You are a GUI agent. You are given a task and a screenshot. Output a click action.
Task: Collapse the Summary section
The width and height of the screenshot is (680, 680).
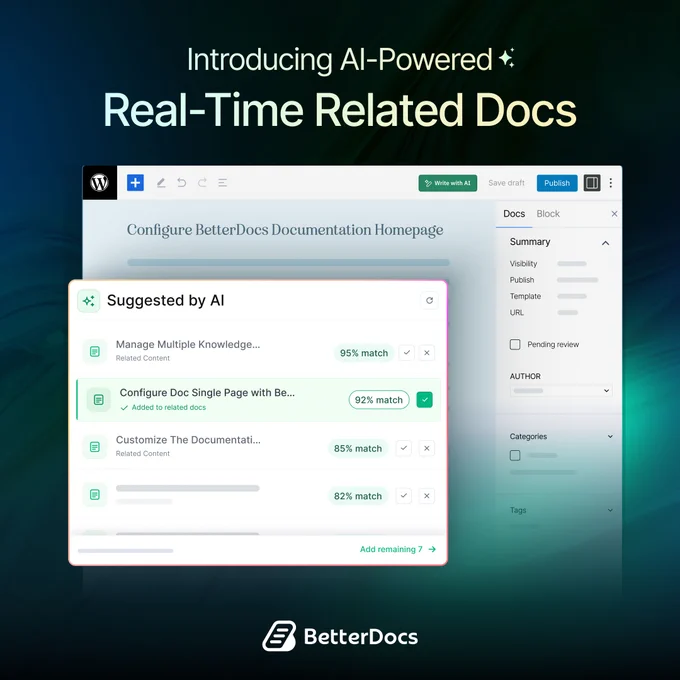[605, 243]
